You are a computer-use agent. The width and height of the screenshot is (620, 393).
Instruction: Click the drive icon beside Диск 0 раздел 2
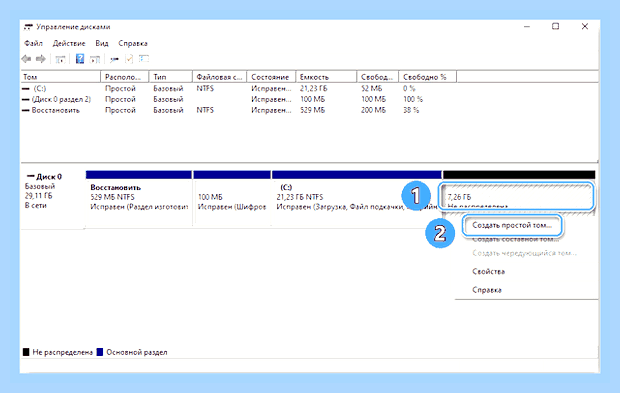(x=26, y=99)
